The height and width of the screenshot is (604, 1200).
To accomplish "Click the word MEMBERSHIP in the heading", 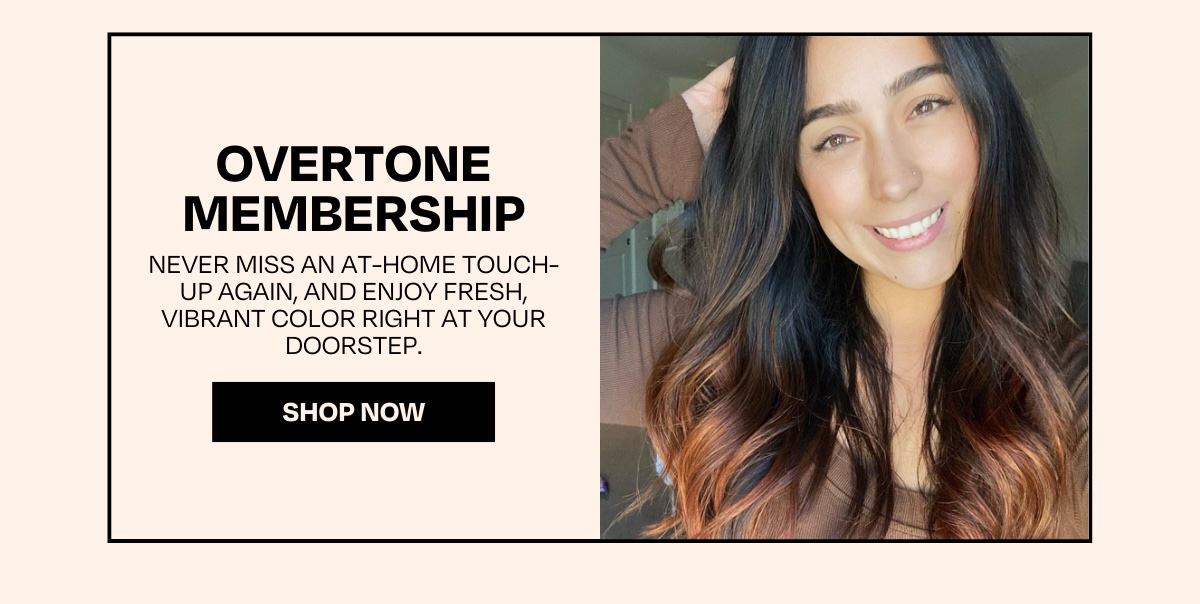I will [x=354, y=213].
